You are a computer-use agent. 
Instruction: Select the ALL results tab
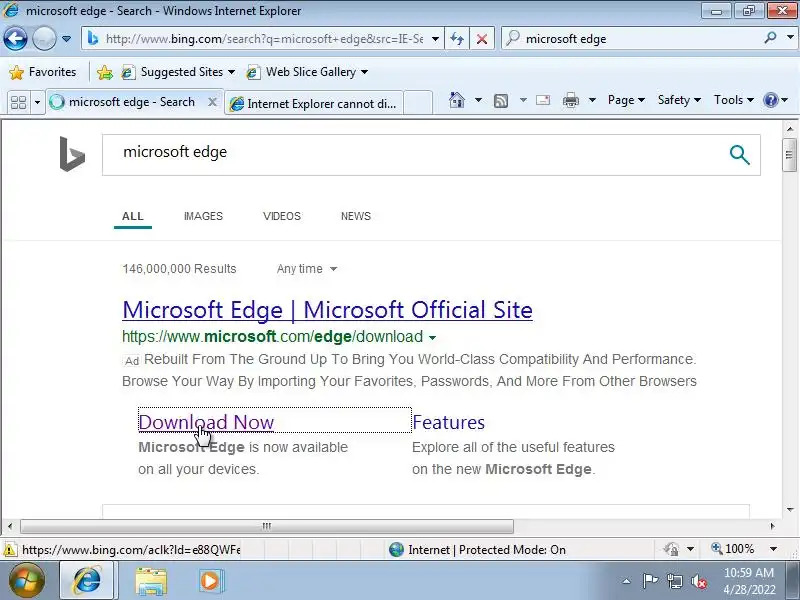coord(133,216)
